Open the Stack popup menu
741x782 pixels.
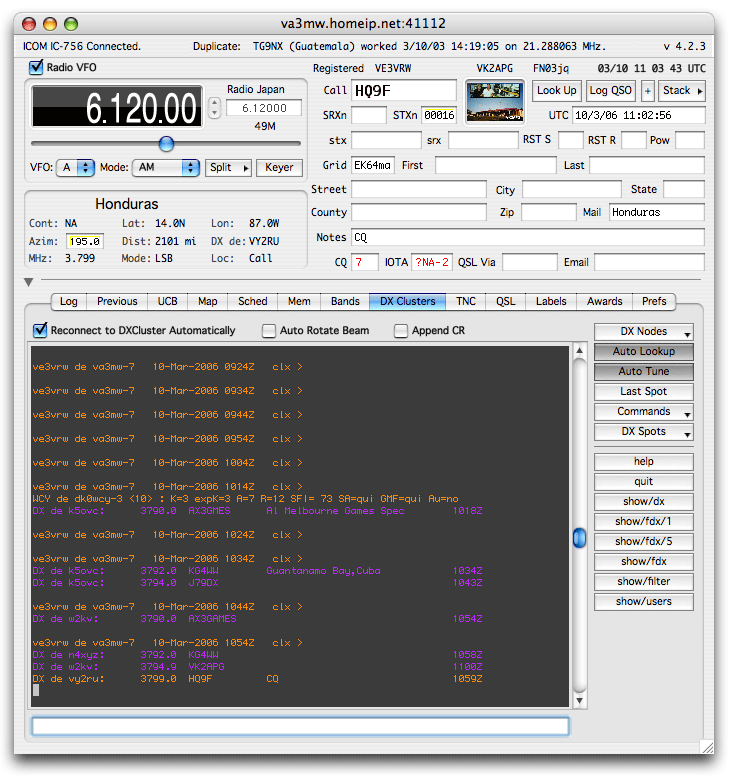pos(682,91)
